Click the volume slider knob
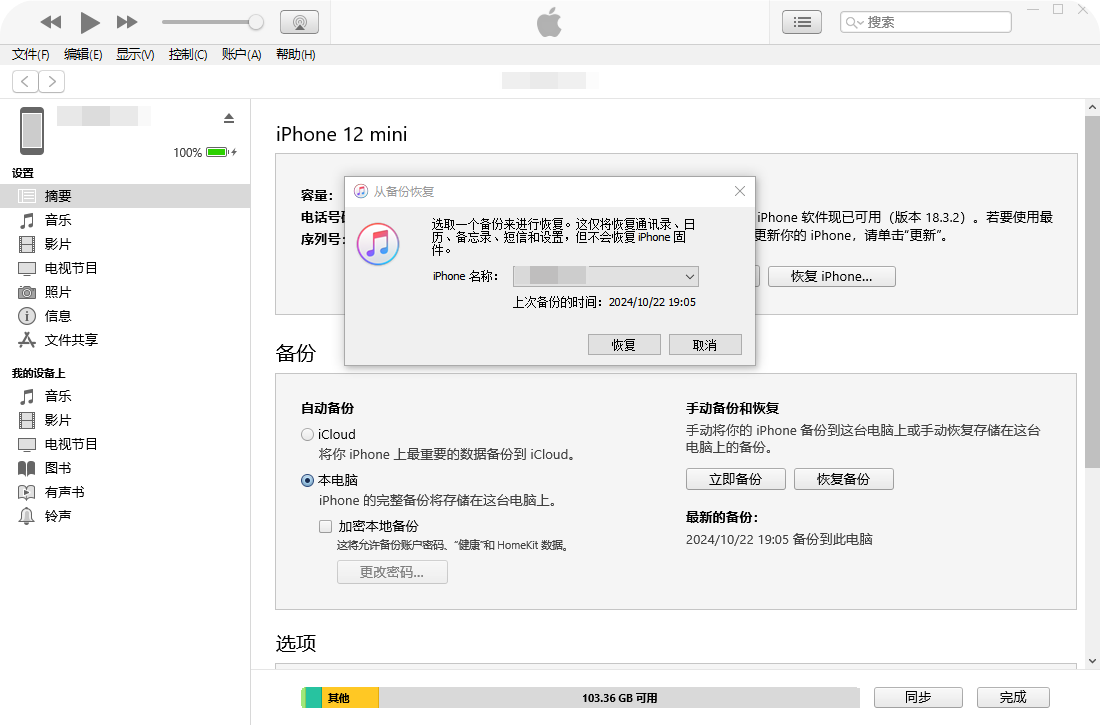The height and width of the screenshot is (725, 1100). pyautogui.click(x=256, y=22)
